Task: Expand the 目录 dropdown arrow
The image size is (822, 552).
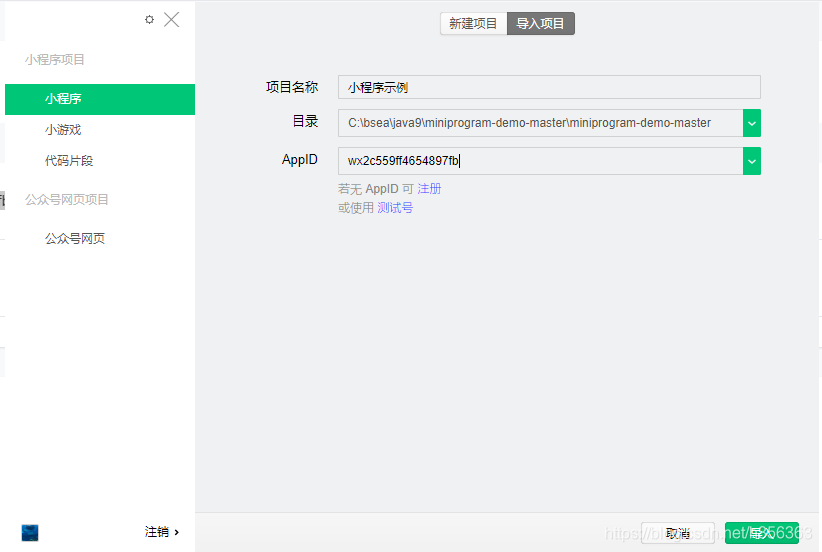Action: coord(752,123)
